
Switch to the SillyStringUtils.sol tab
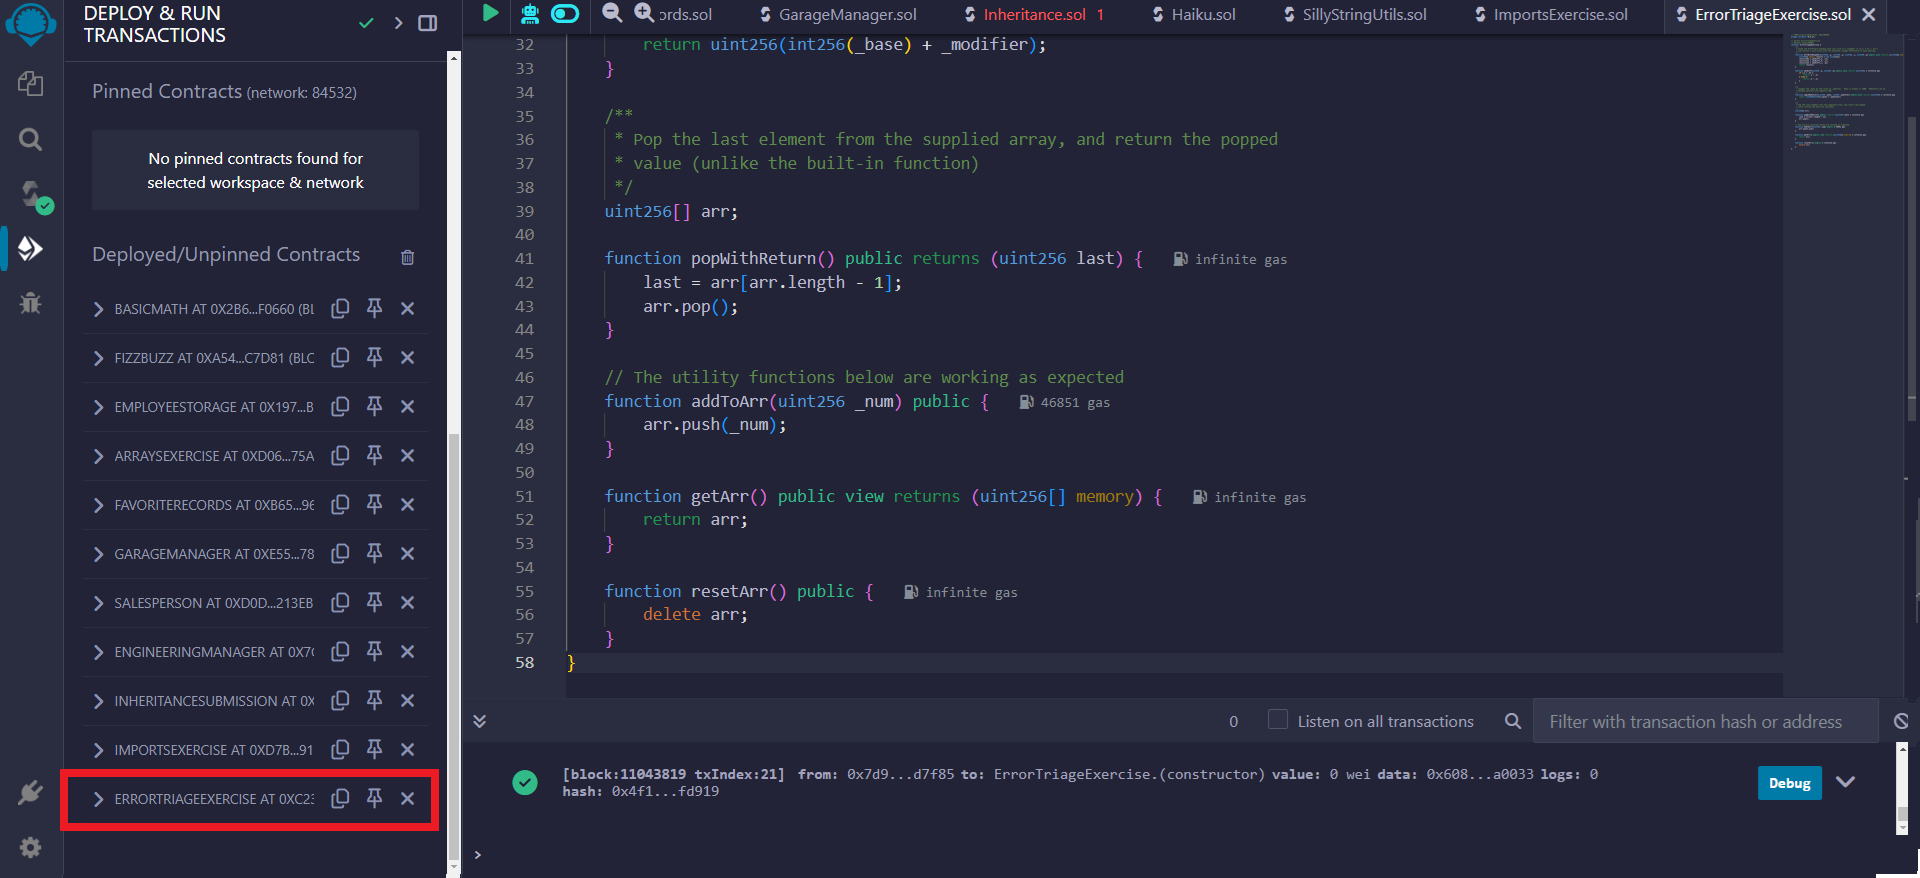click(x=1355, y=14)
